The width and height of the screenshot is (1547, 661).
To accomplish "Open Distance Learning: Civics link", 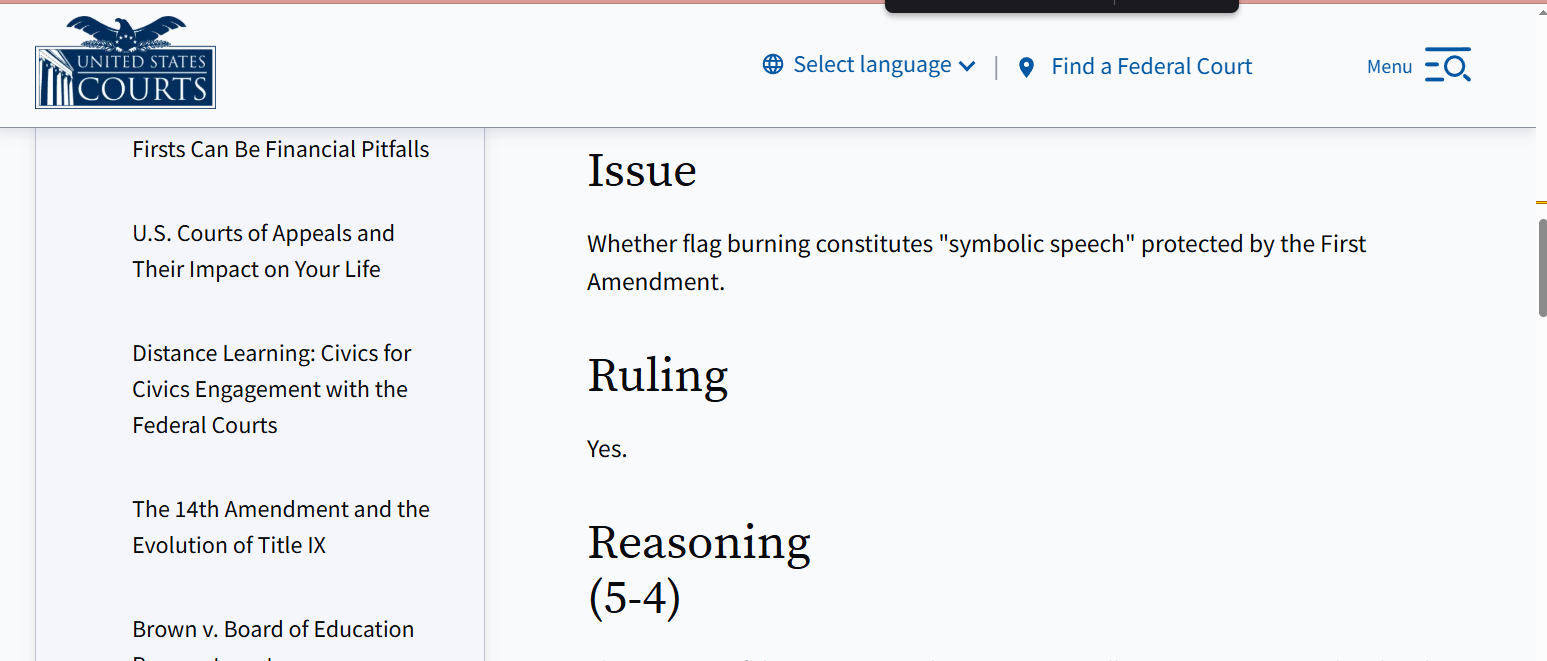I will tap(272, 389).
